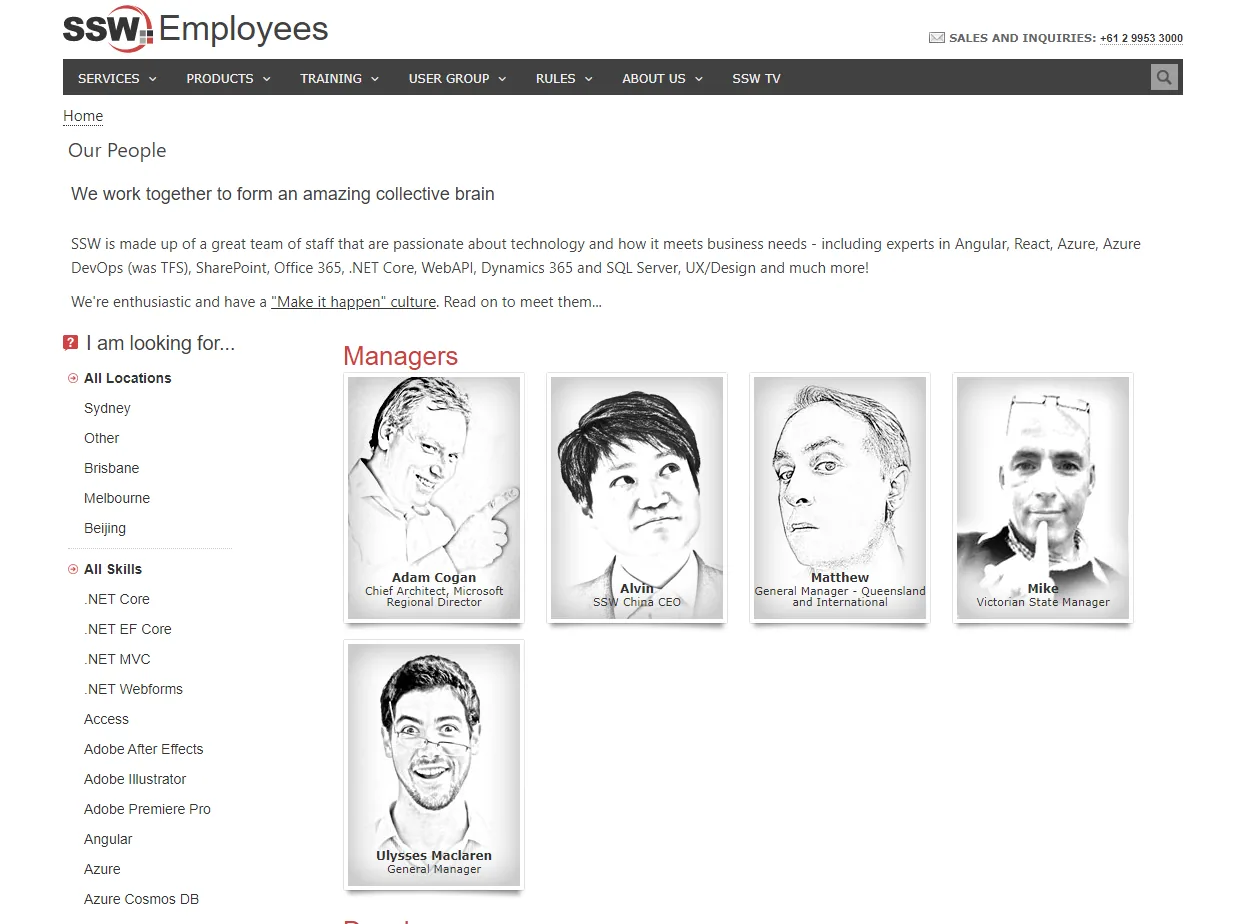Go to SSW TV

pos(756,78)
